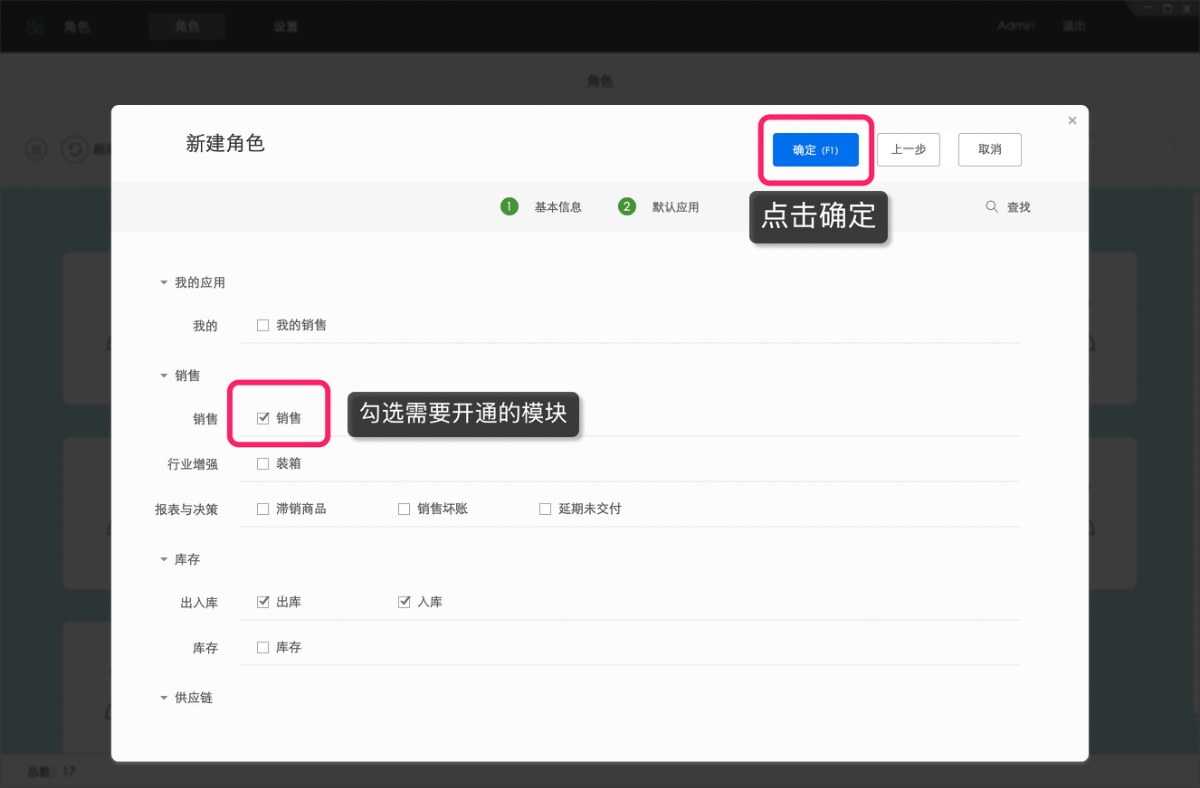Collapse the 库存 section arrow
Viewport: 1200px width, 788px height.
pos(164,560)
